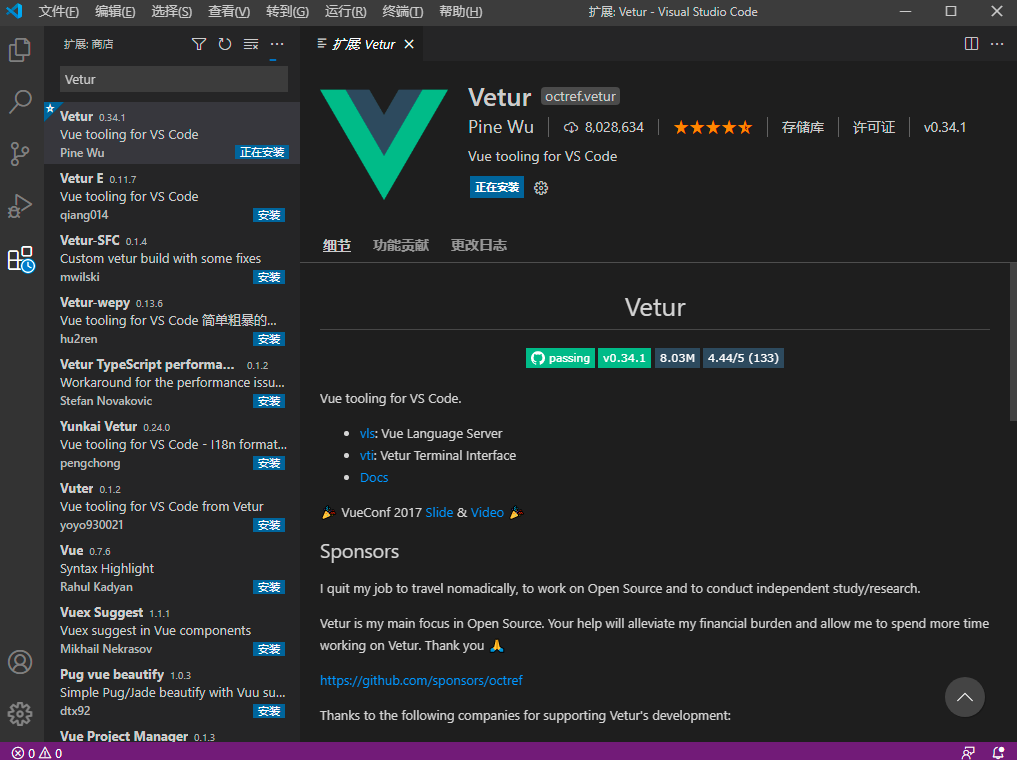Screen dimensions: 1017x760
Task: Click the download count cloud icon
Action: (x=571, y=128)
